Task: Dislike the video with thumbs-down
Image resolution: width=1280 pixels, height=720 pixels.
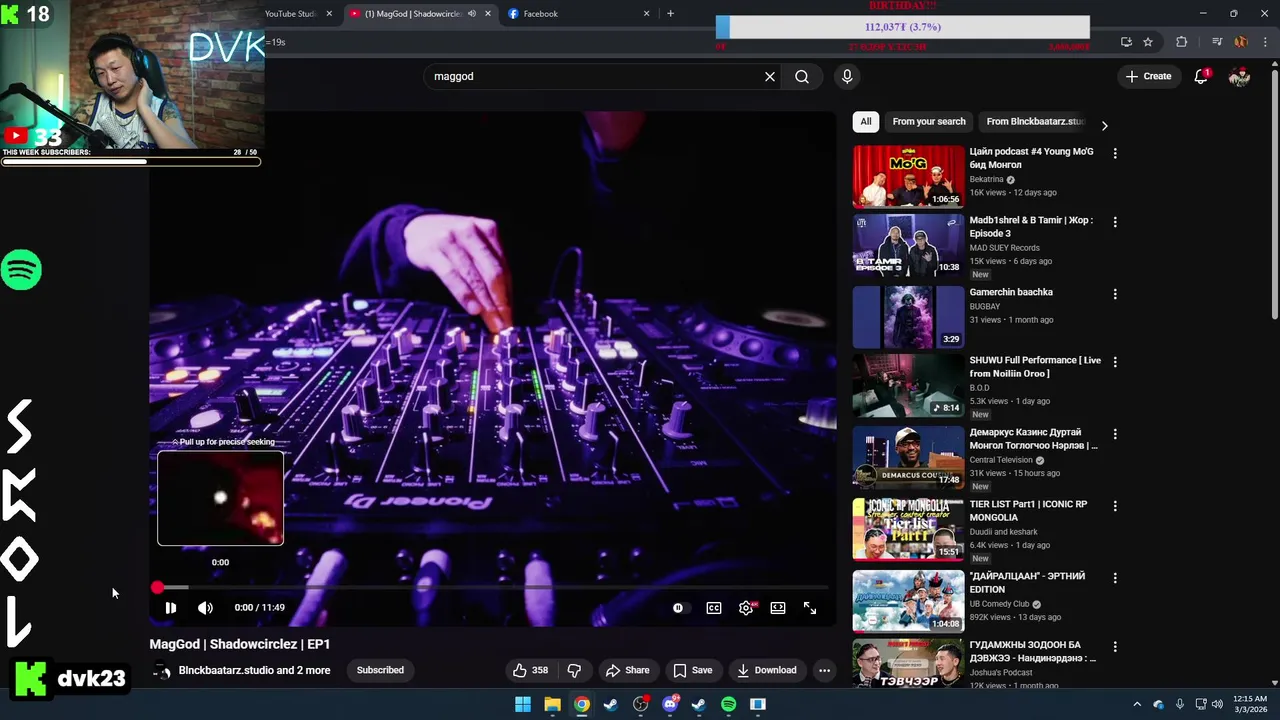Action: click(x=574, y=670)
